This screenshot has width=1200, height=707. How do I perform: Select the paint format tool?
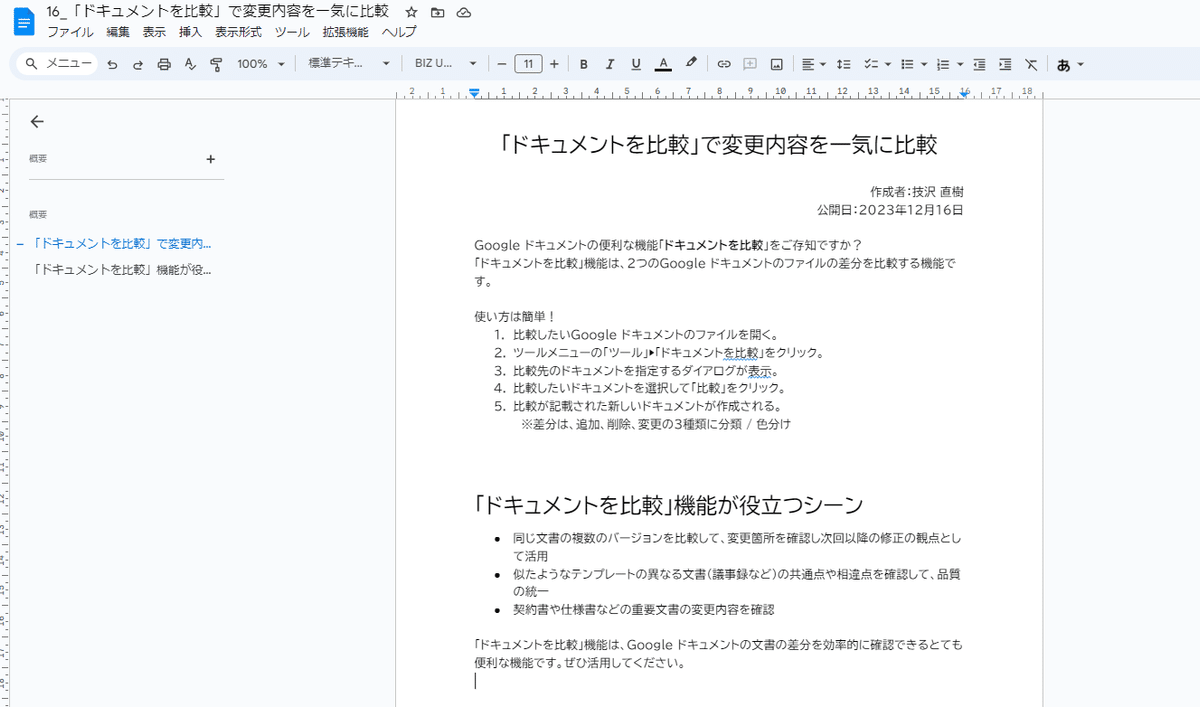point(216,64)
